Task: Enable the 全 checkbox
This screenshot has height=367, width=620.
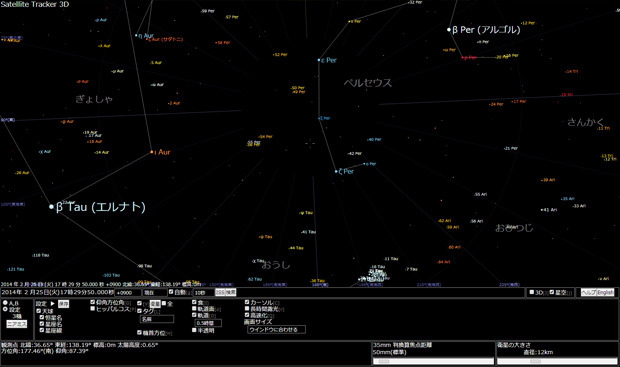Action: (x=164, y=303)
